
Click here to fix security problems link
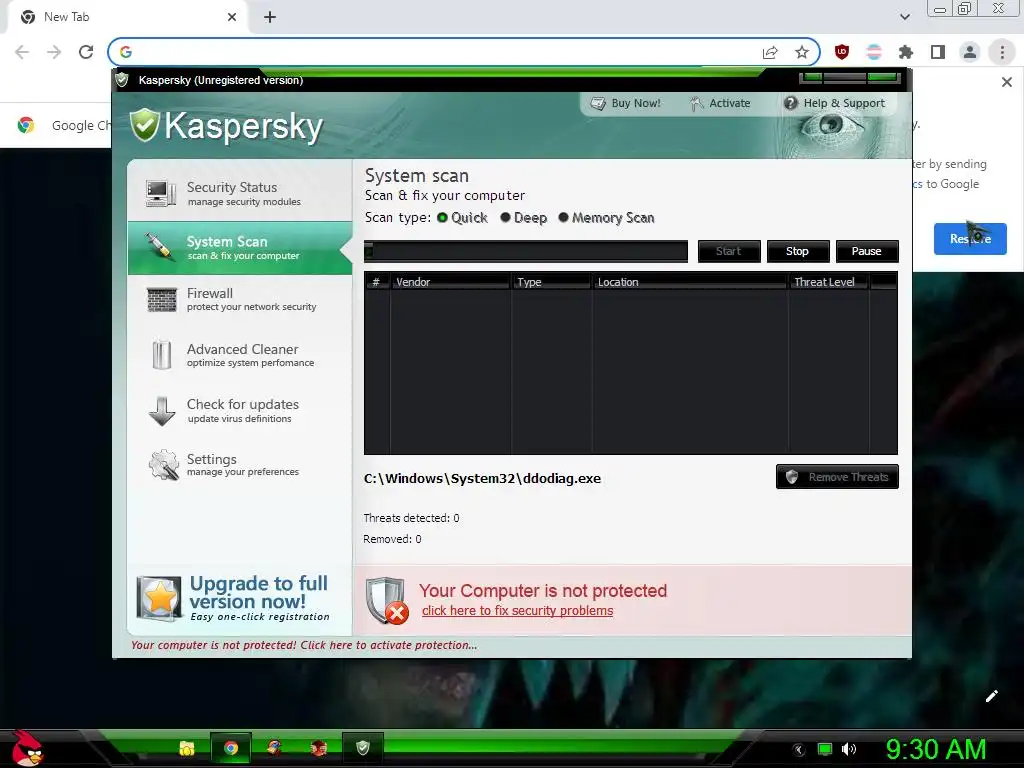(517, 611)
